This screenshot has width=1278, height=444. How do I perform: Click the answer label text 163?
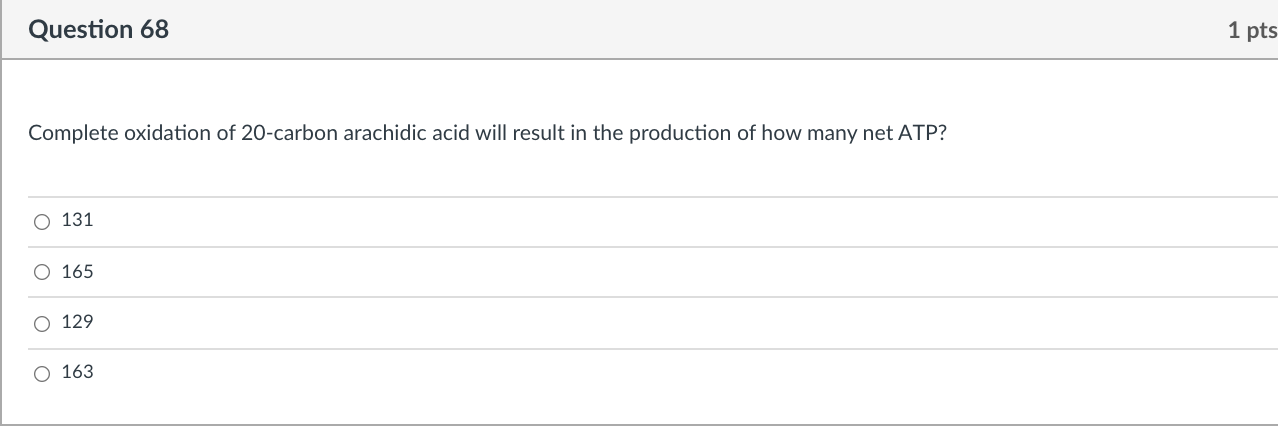pyautogui.click(x=77, y=372)
